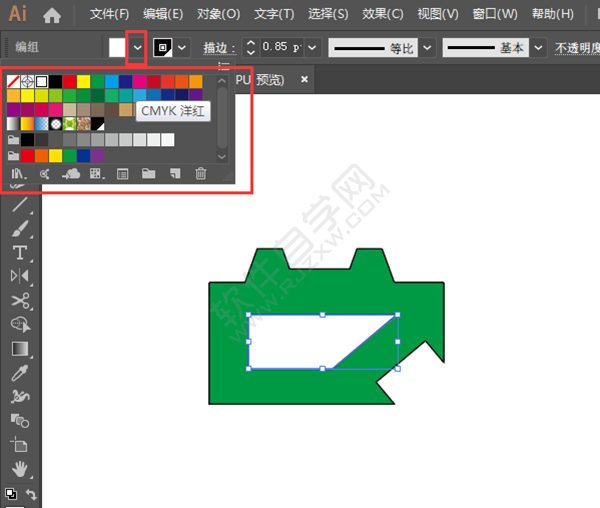The height and width of the screenshot is (508, 600).
Task: Open the 基本 brush definition dropdown
Action: click(538, 48)
